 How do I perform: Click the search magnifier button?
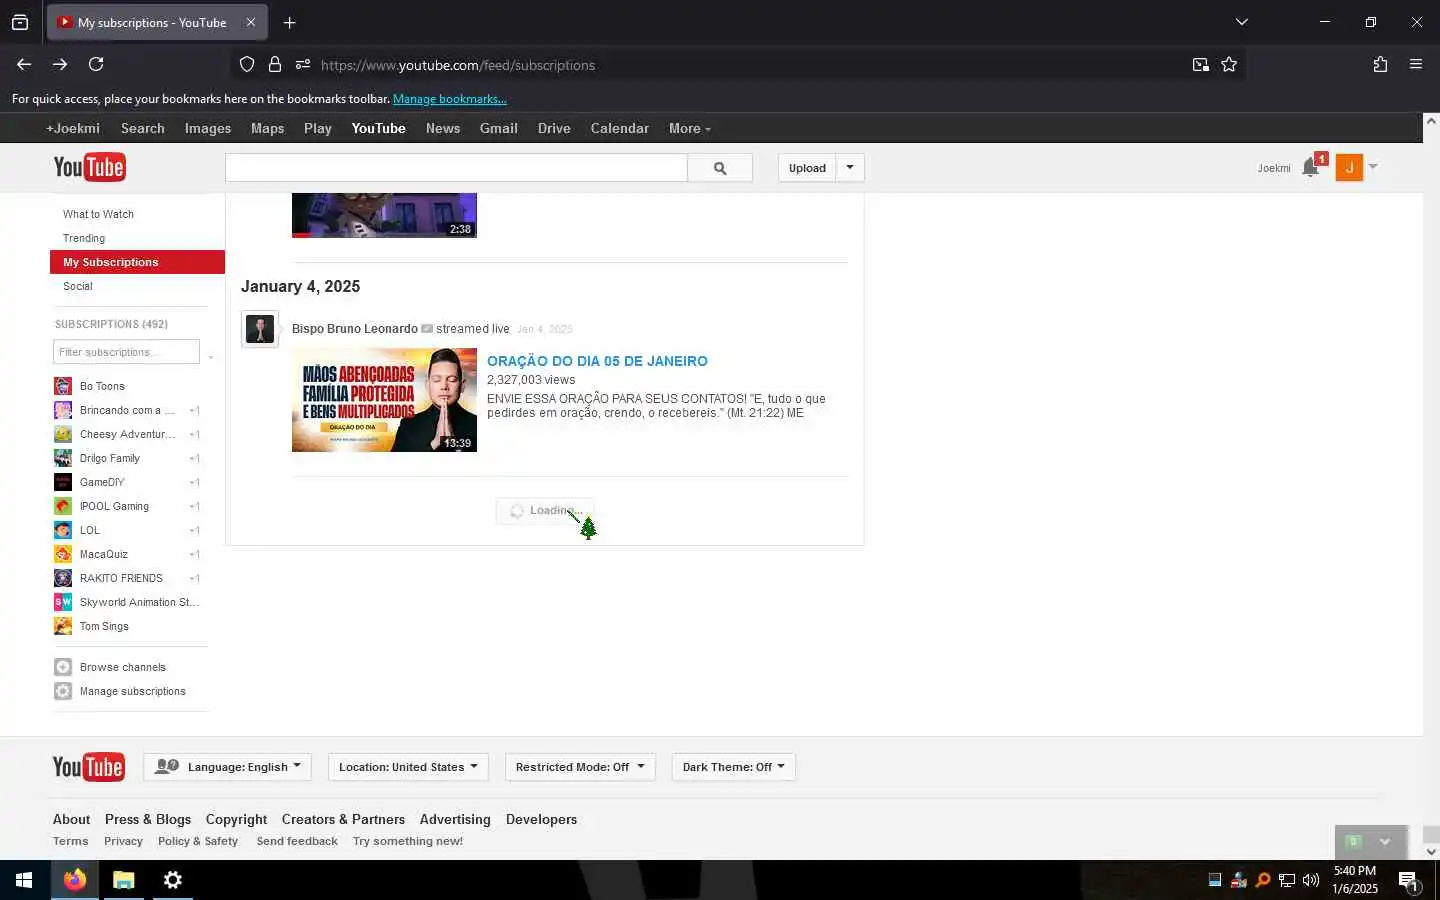tap(720, 168)
